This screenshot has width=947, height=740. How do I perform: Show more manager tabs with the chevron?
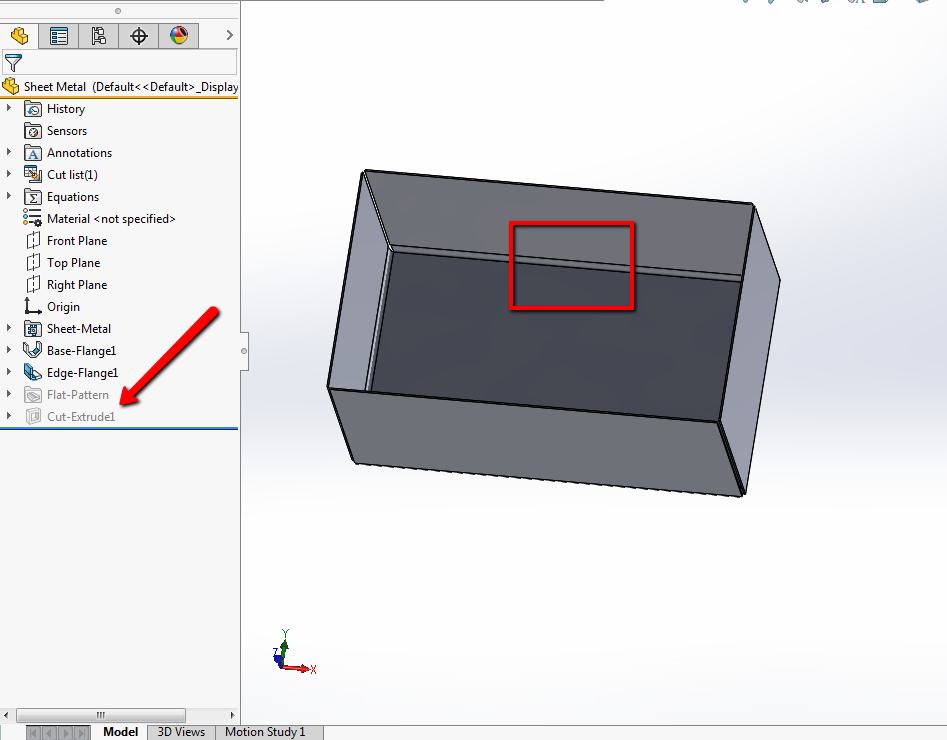coord(230,36)
